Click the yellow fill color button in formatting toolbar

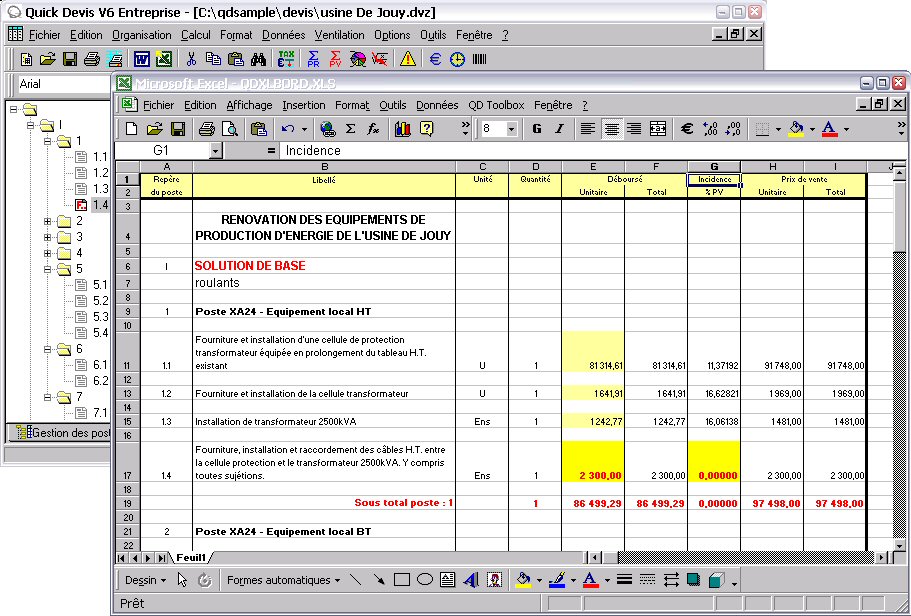(x=796, y=129)
